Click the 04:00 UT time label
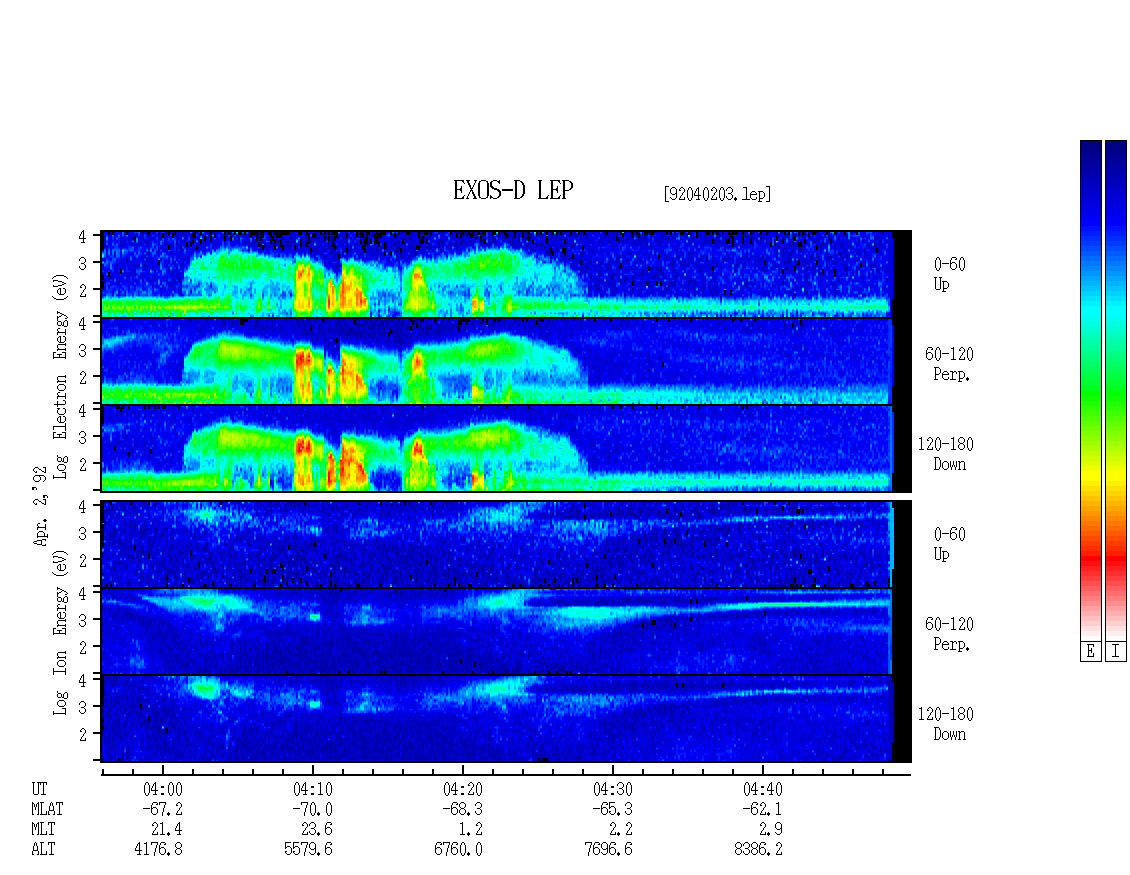The width and height of the screenshot is (1130, 875). point(163,789)
